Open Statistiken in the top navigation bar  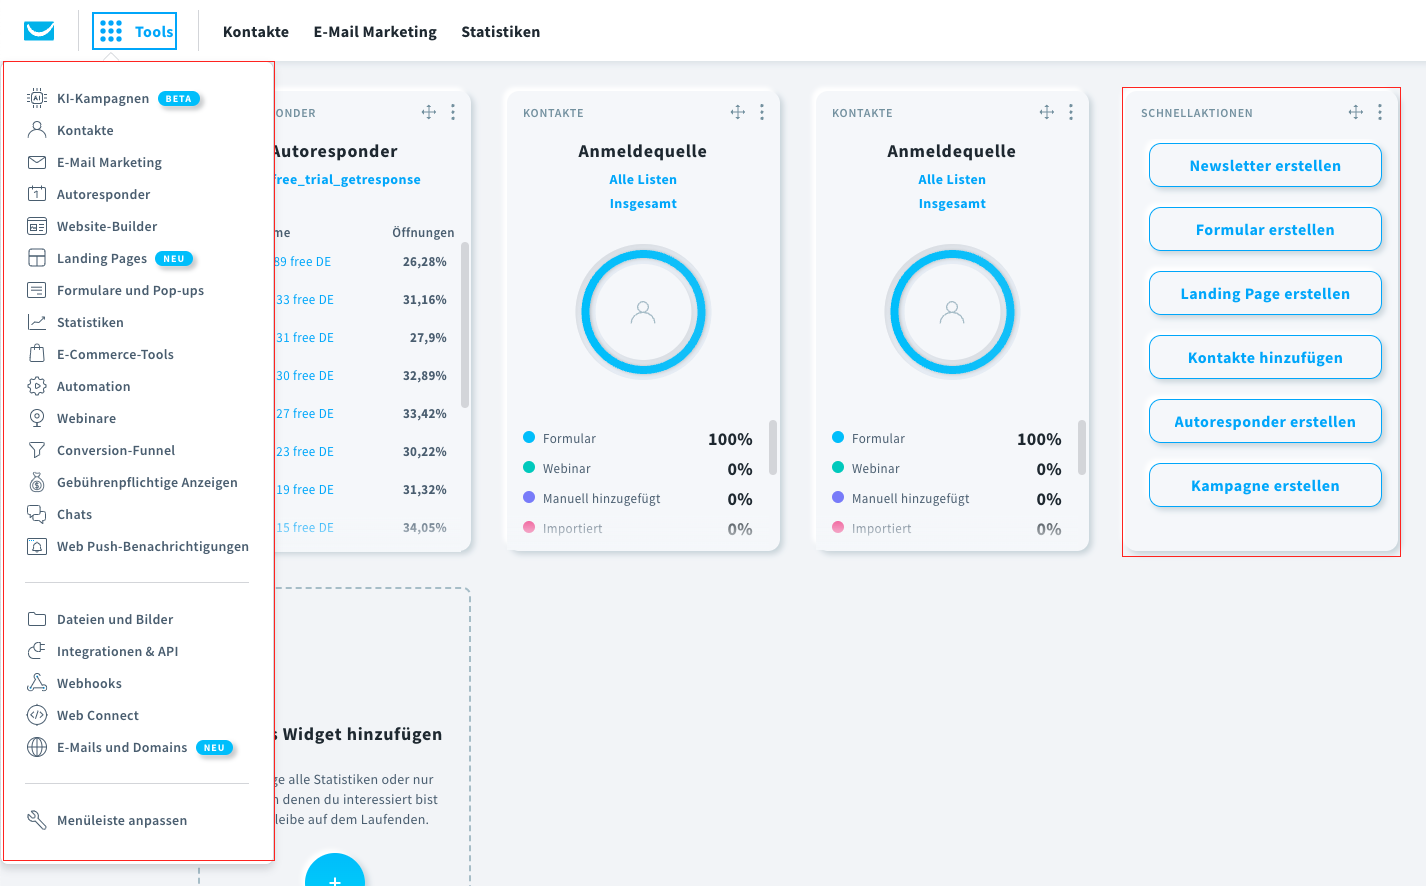(501, 32)
